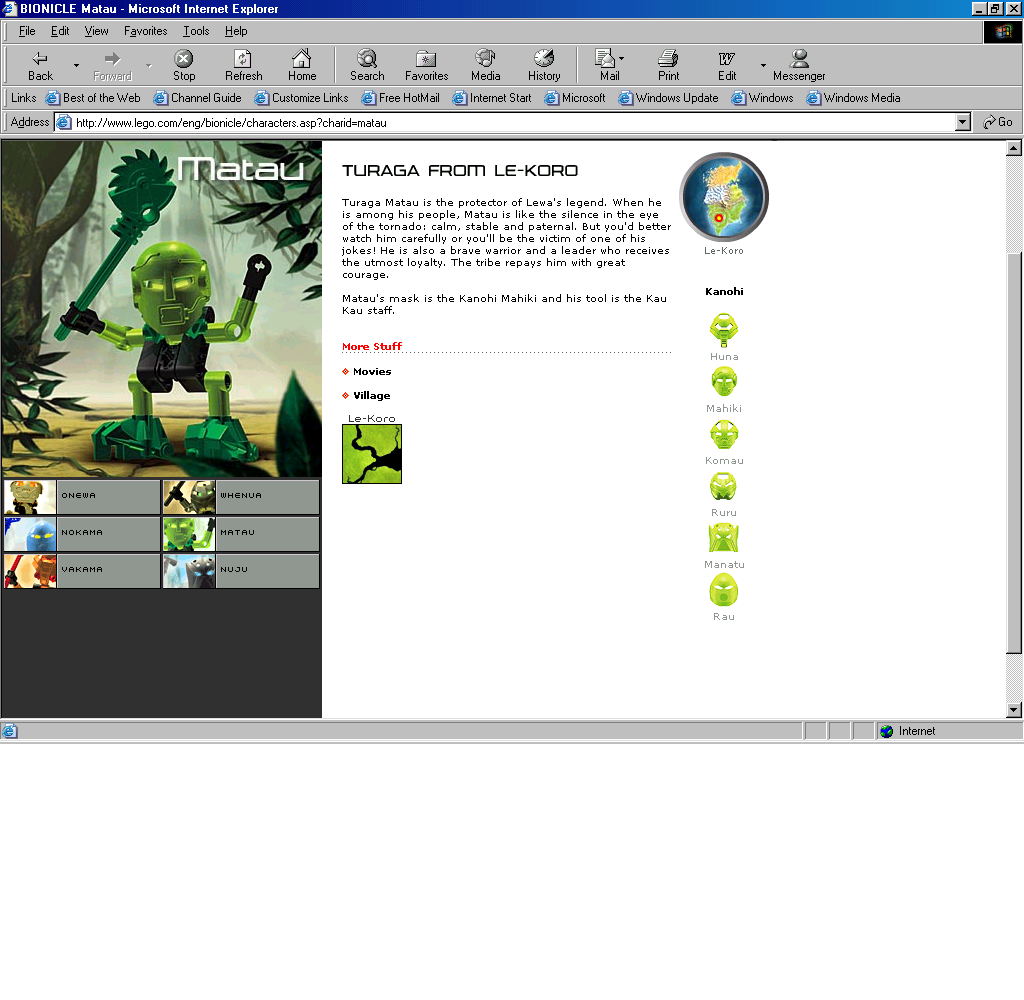1024x1000 pixels.
Task: Select the Komau mask icon
Action: click(x=724, y=434)
